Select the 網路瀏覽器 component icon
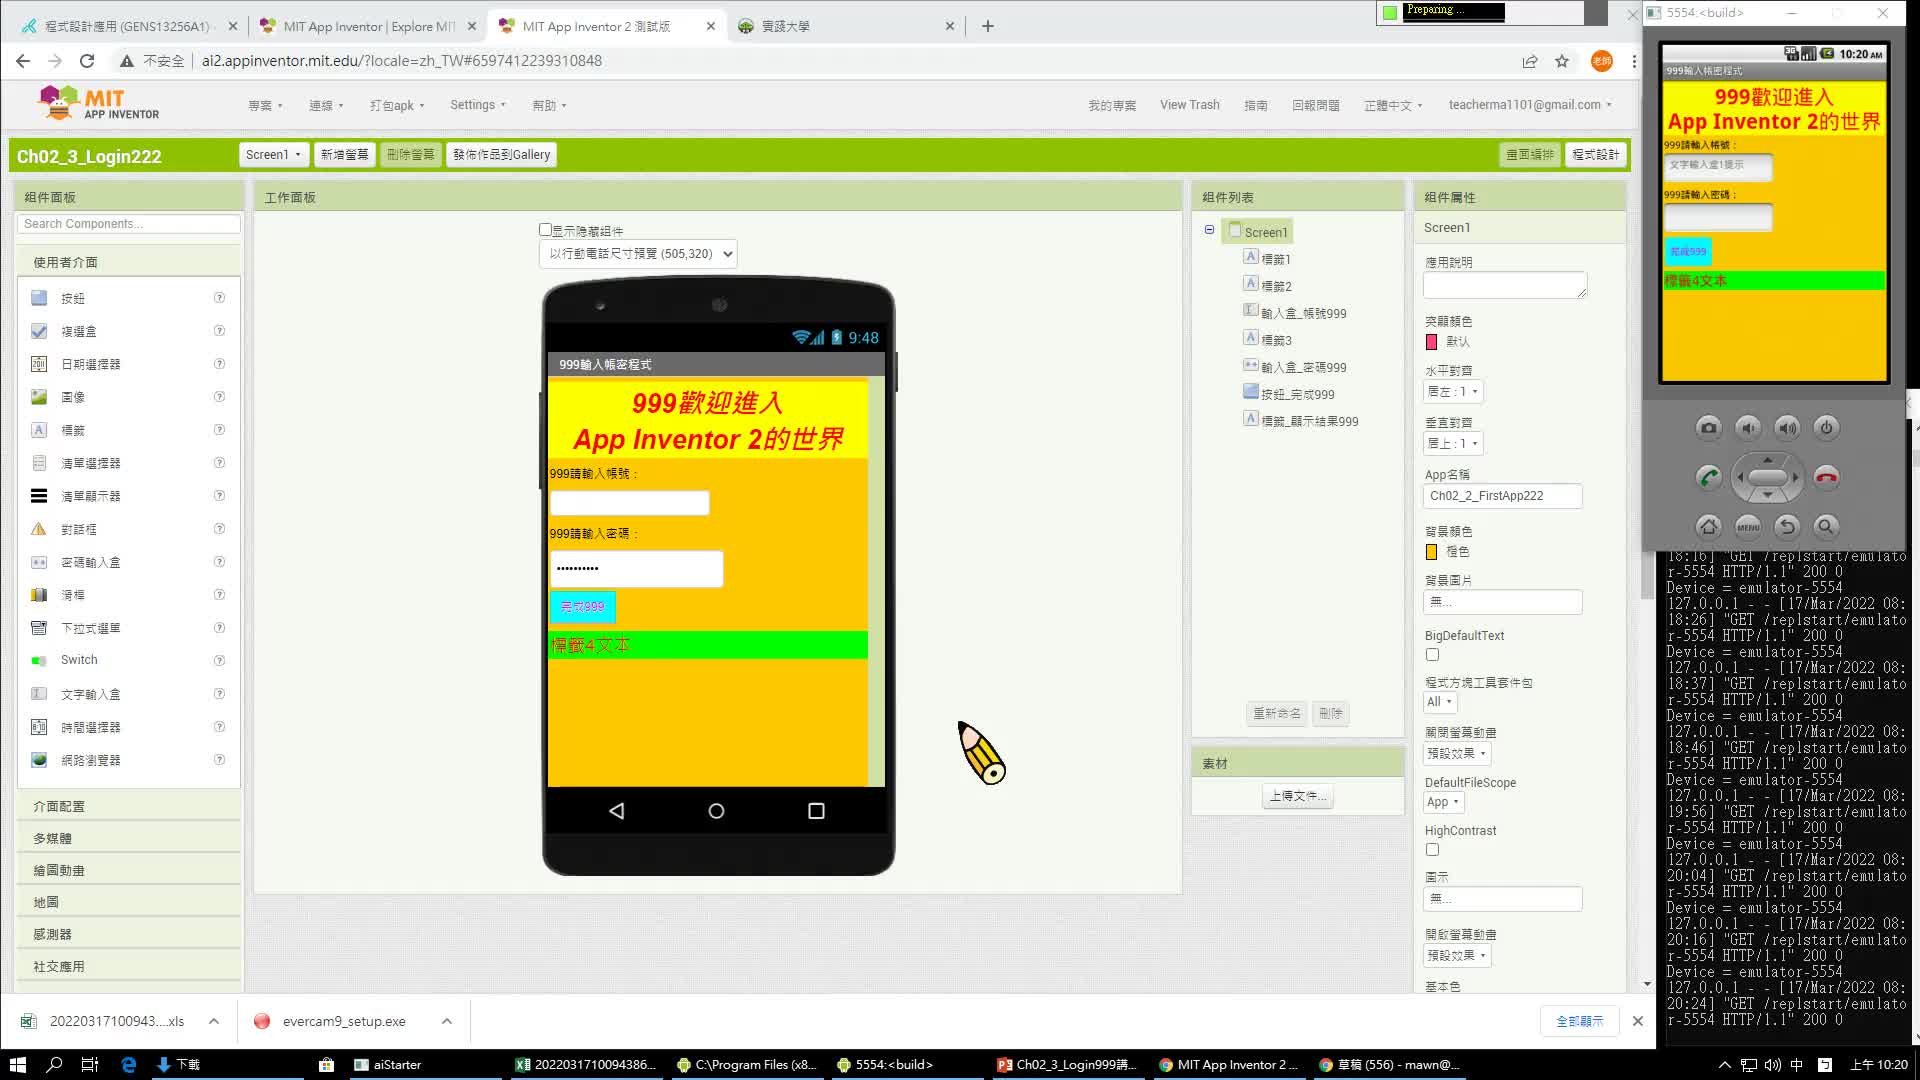This screenshot has width=1920, height=1080. point(39,760)
